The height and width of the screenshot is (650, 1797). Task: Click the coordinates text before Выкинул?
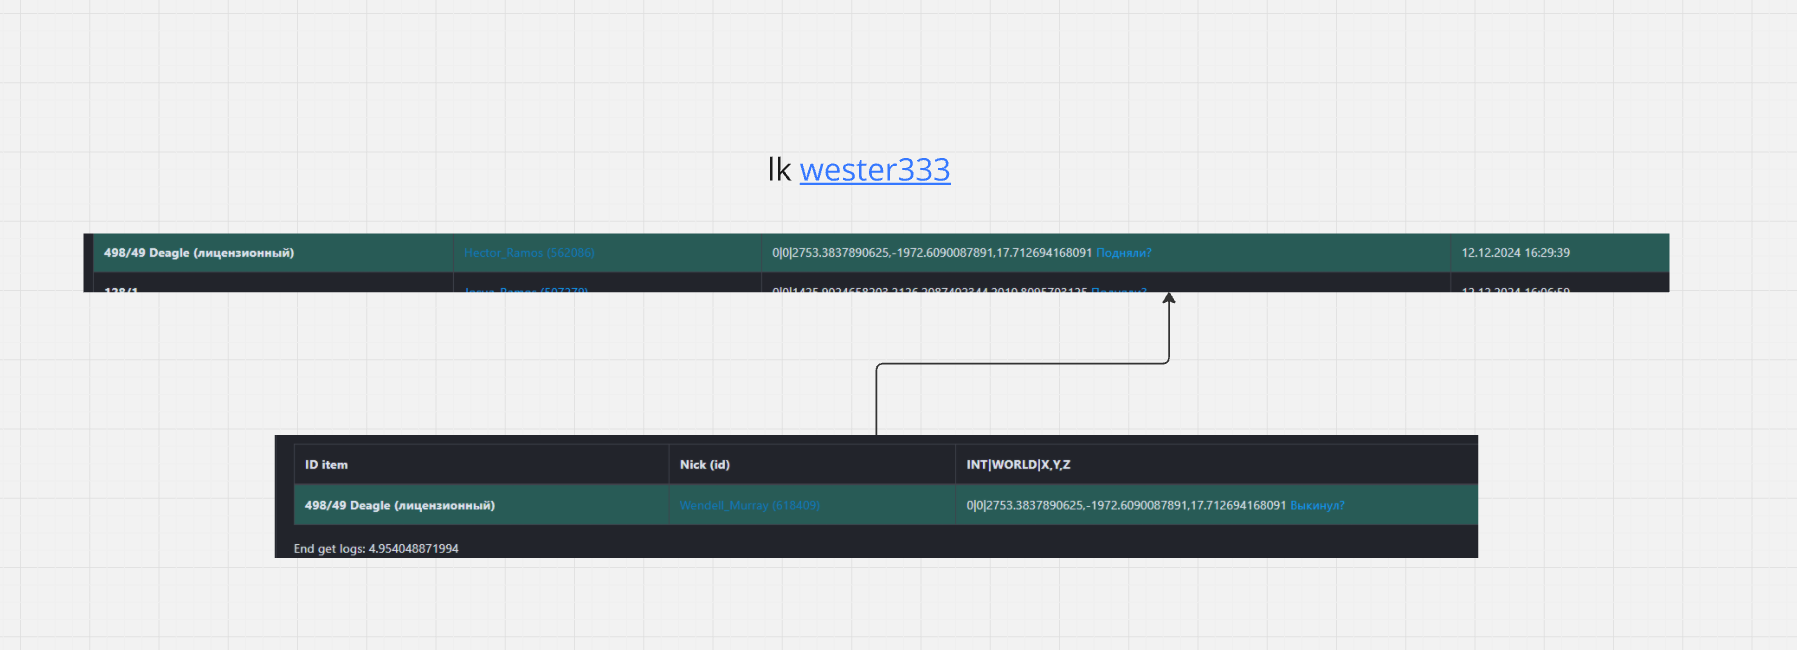(1125, 506)
